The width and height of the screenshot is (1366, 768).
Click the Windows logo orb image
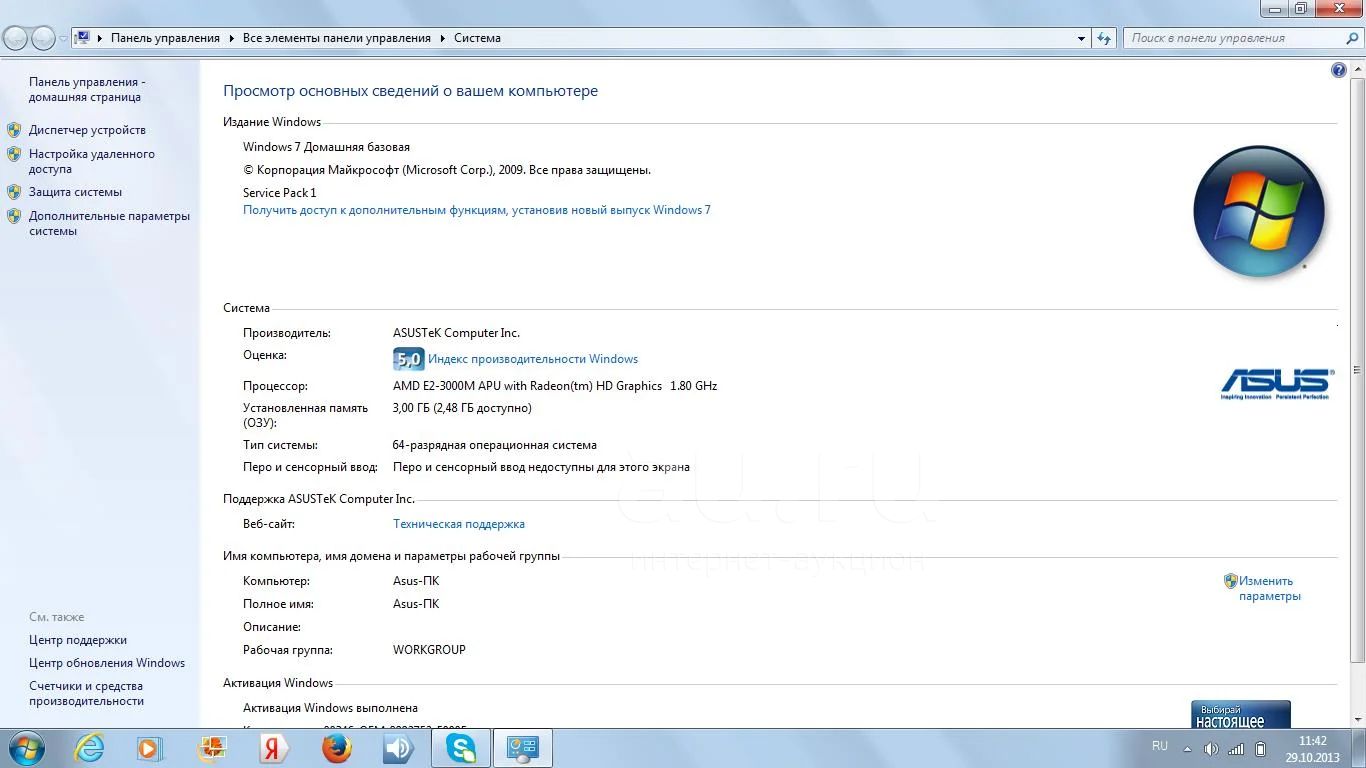click(1259, 211)
